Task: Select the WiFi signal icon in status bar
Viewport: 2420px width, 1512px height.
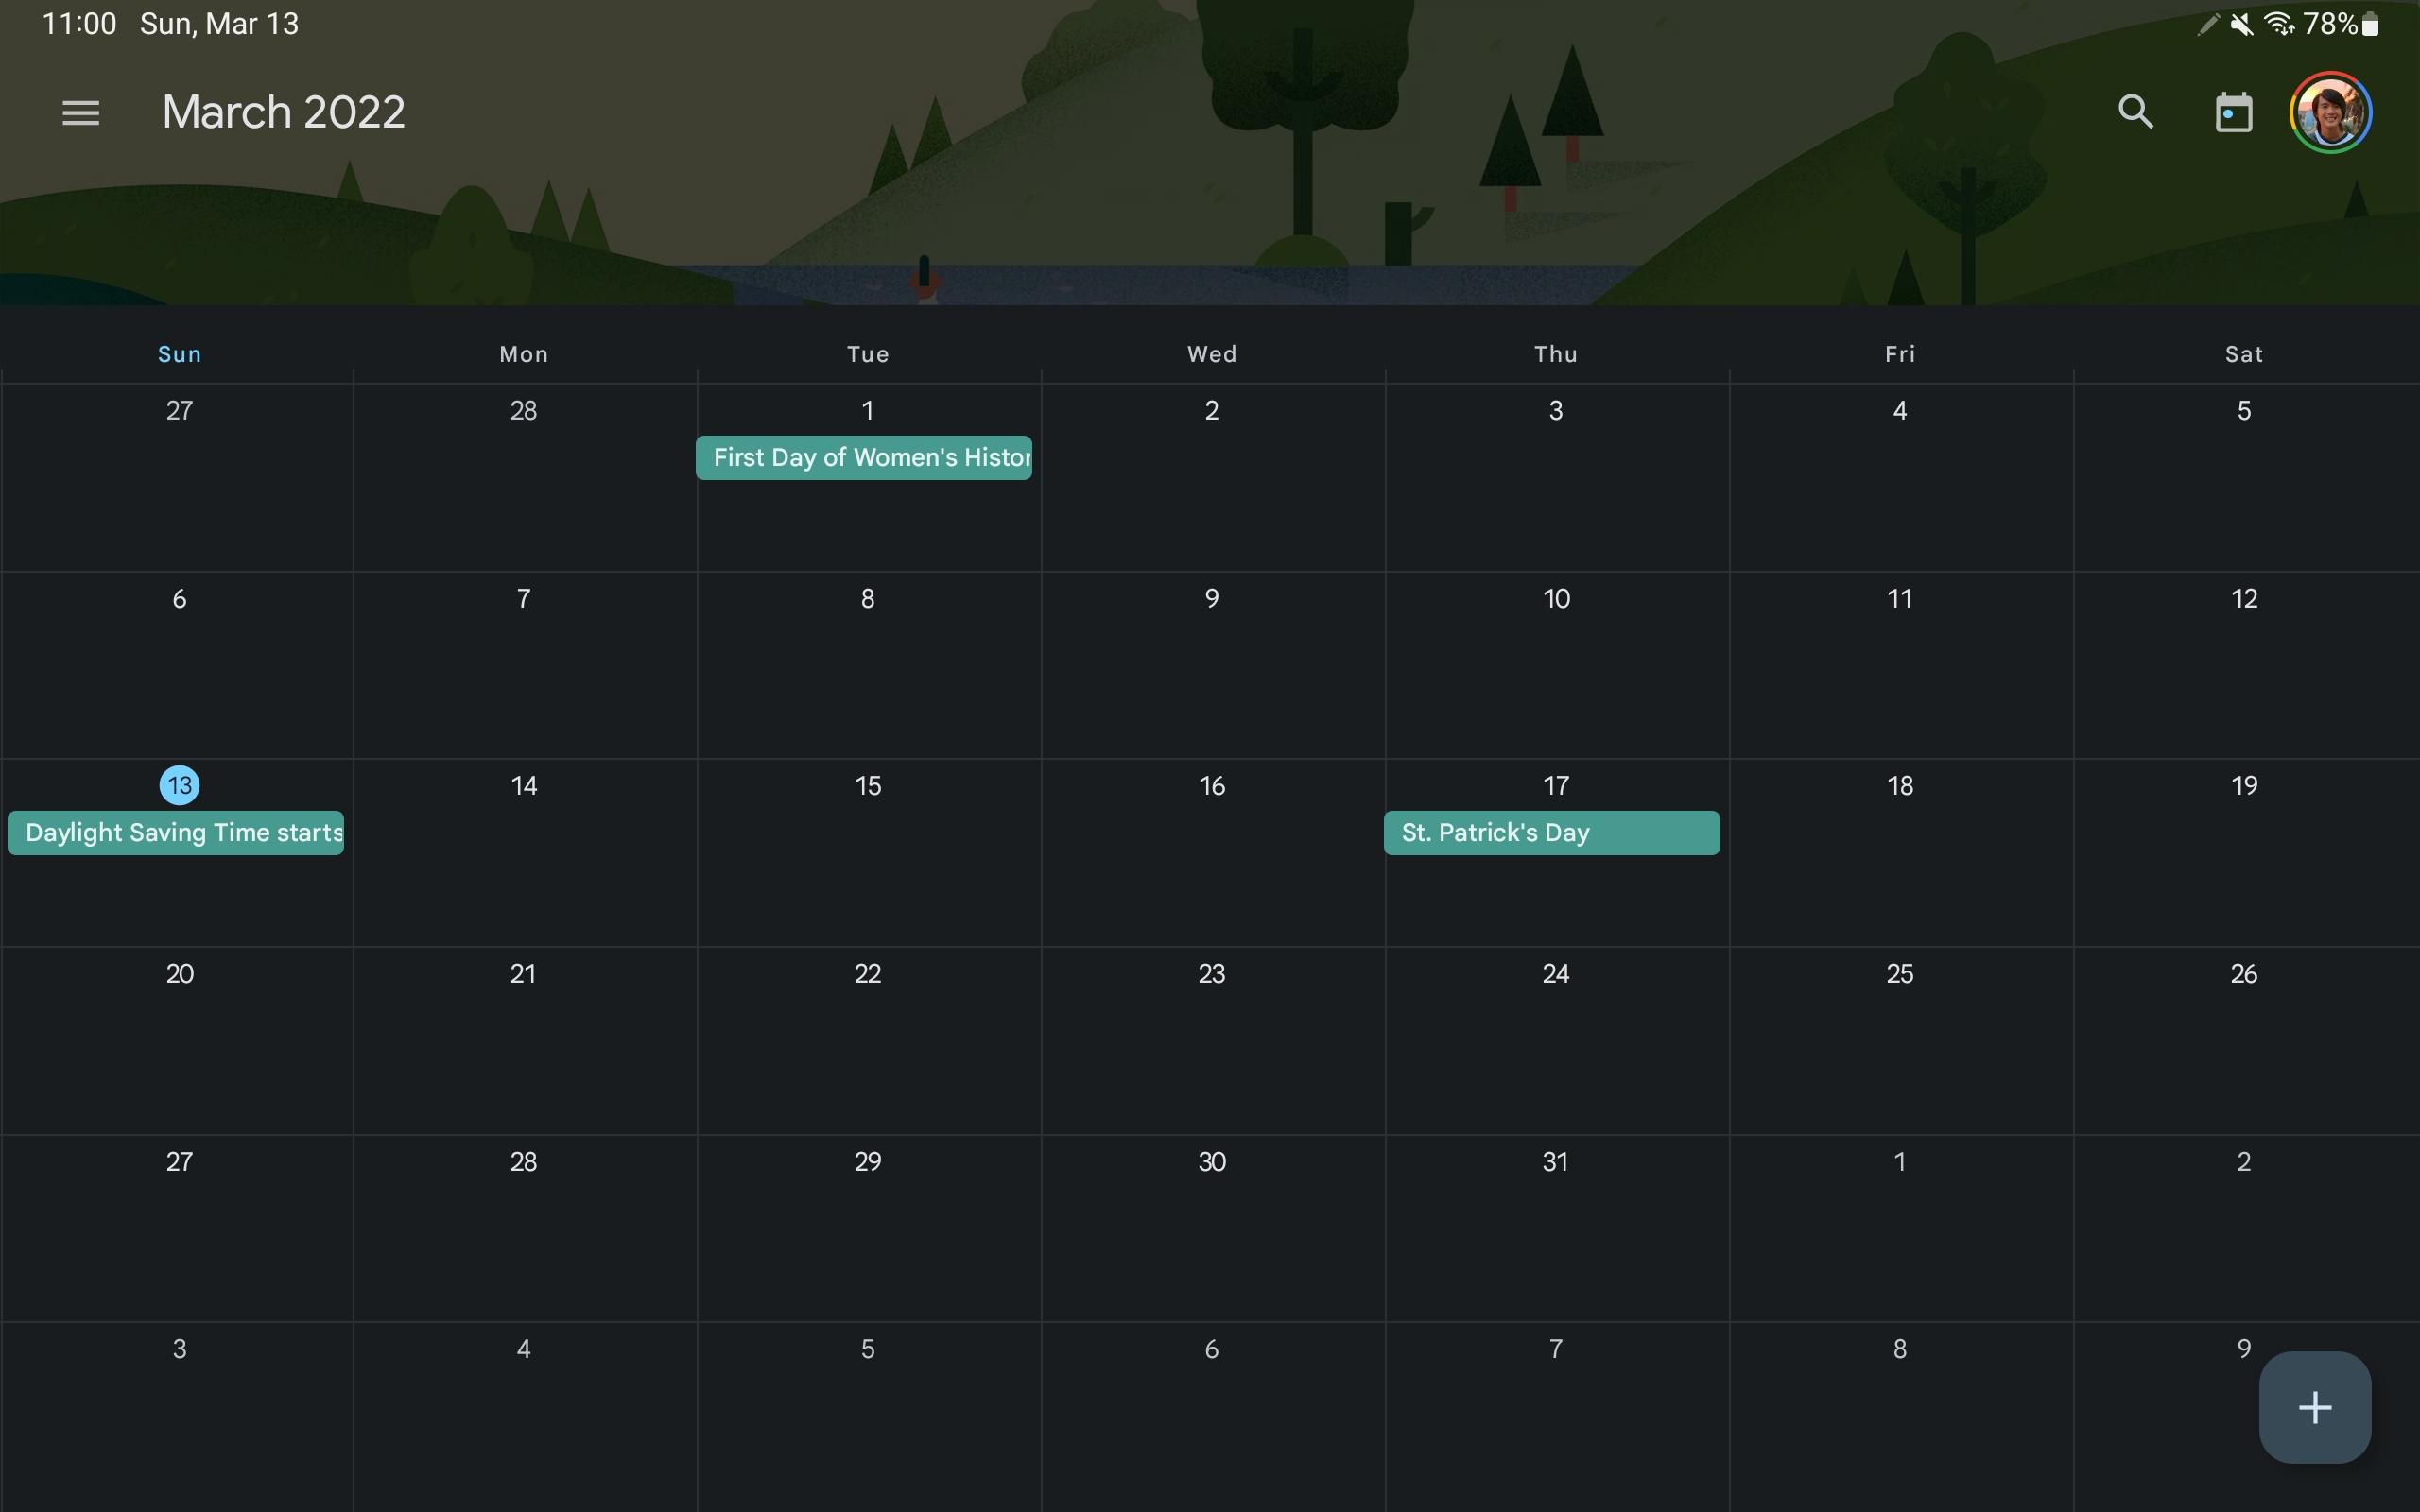Action: 2282,23
